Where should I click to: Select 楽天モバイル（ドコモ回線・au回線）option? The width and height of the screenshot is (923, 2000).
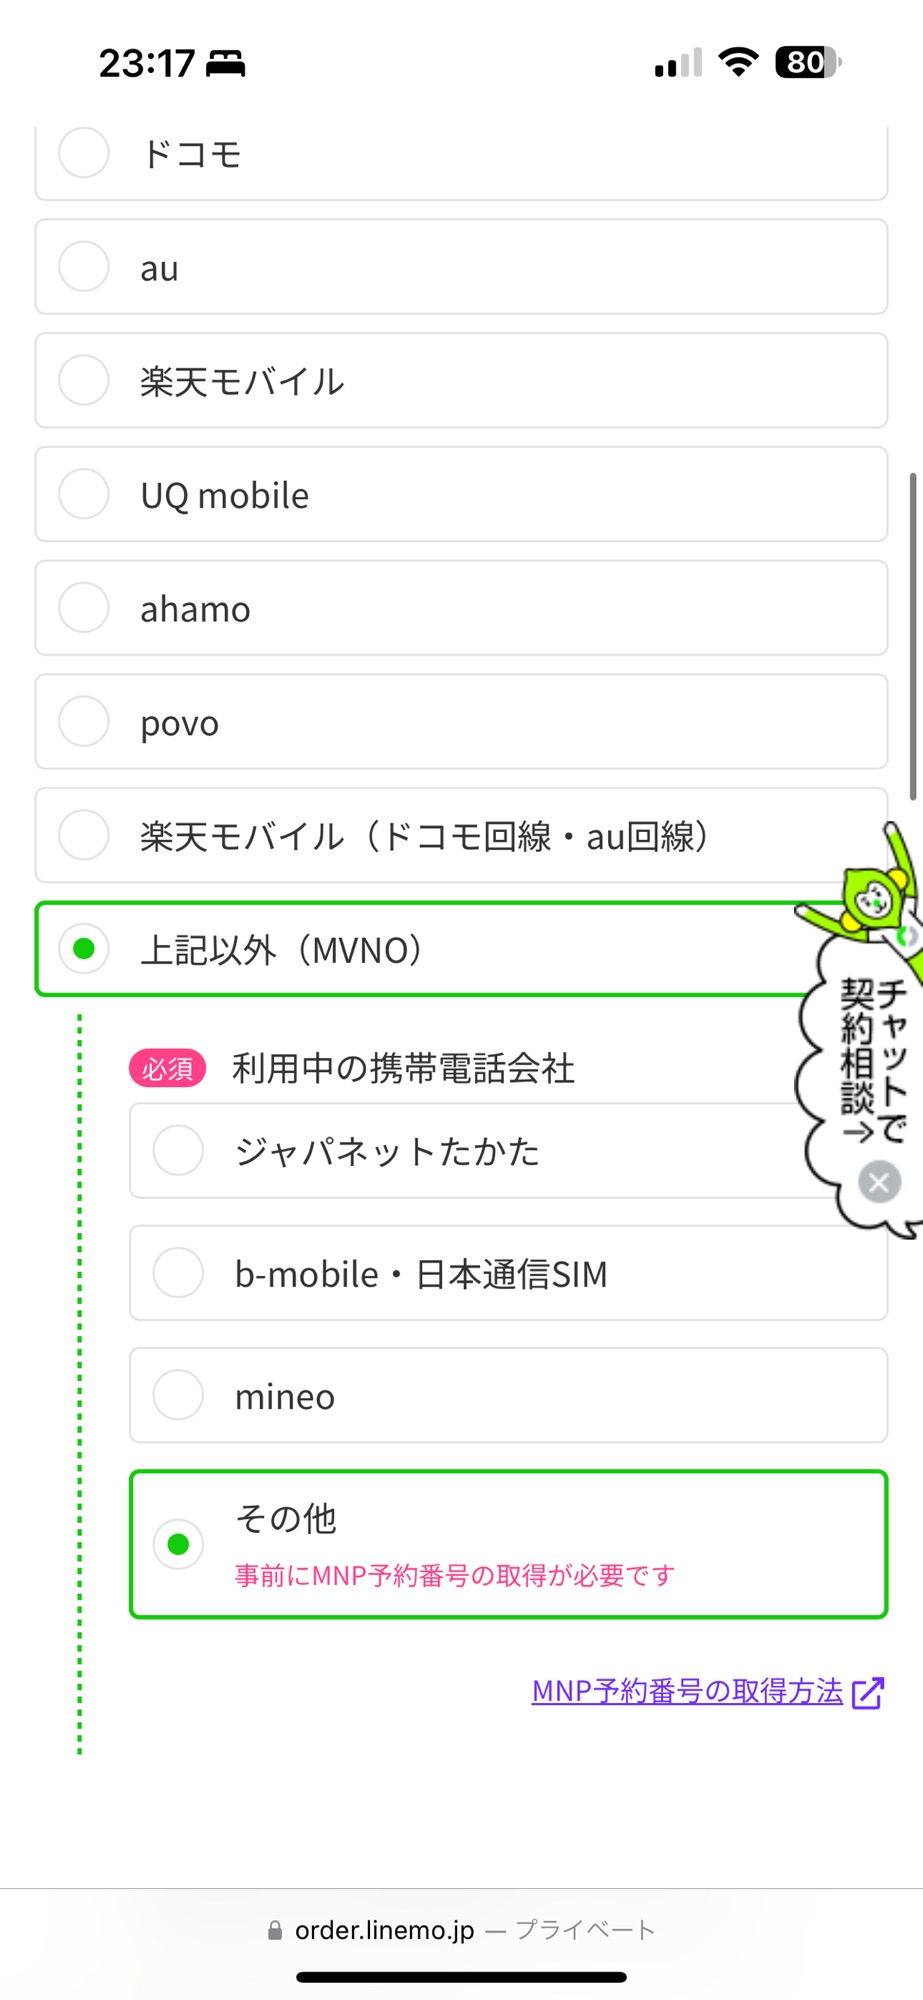(84, 835)
